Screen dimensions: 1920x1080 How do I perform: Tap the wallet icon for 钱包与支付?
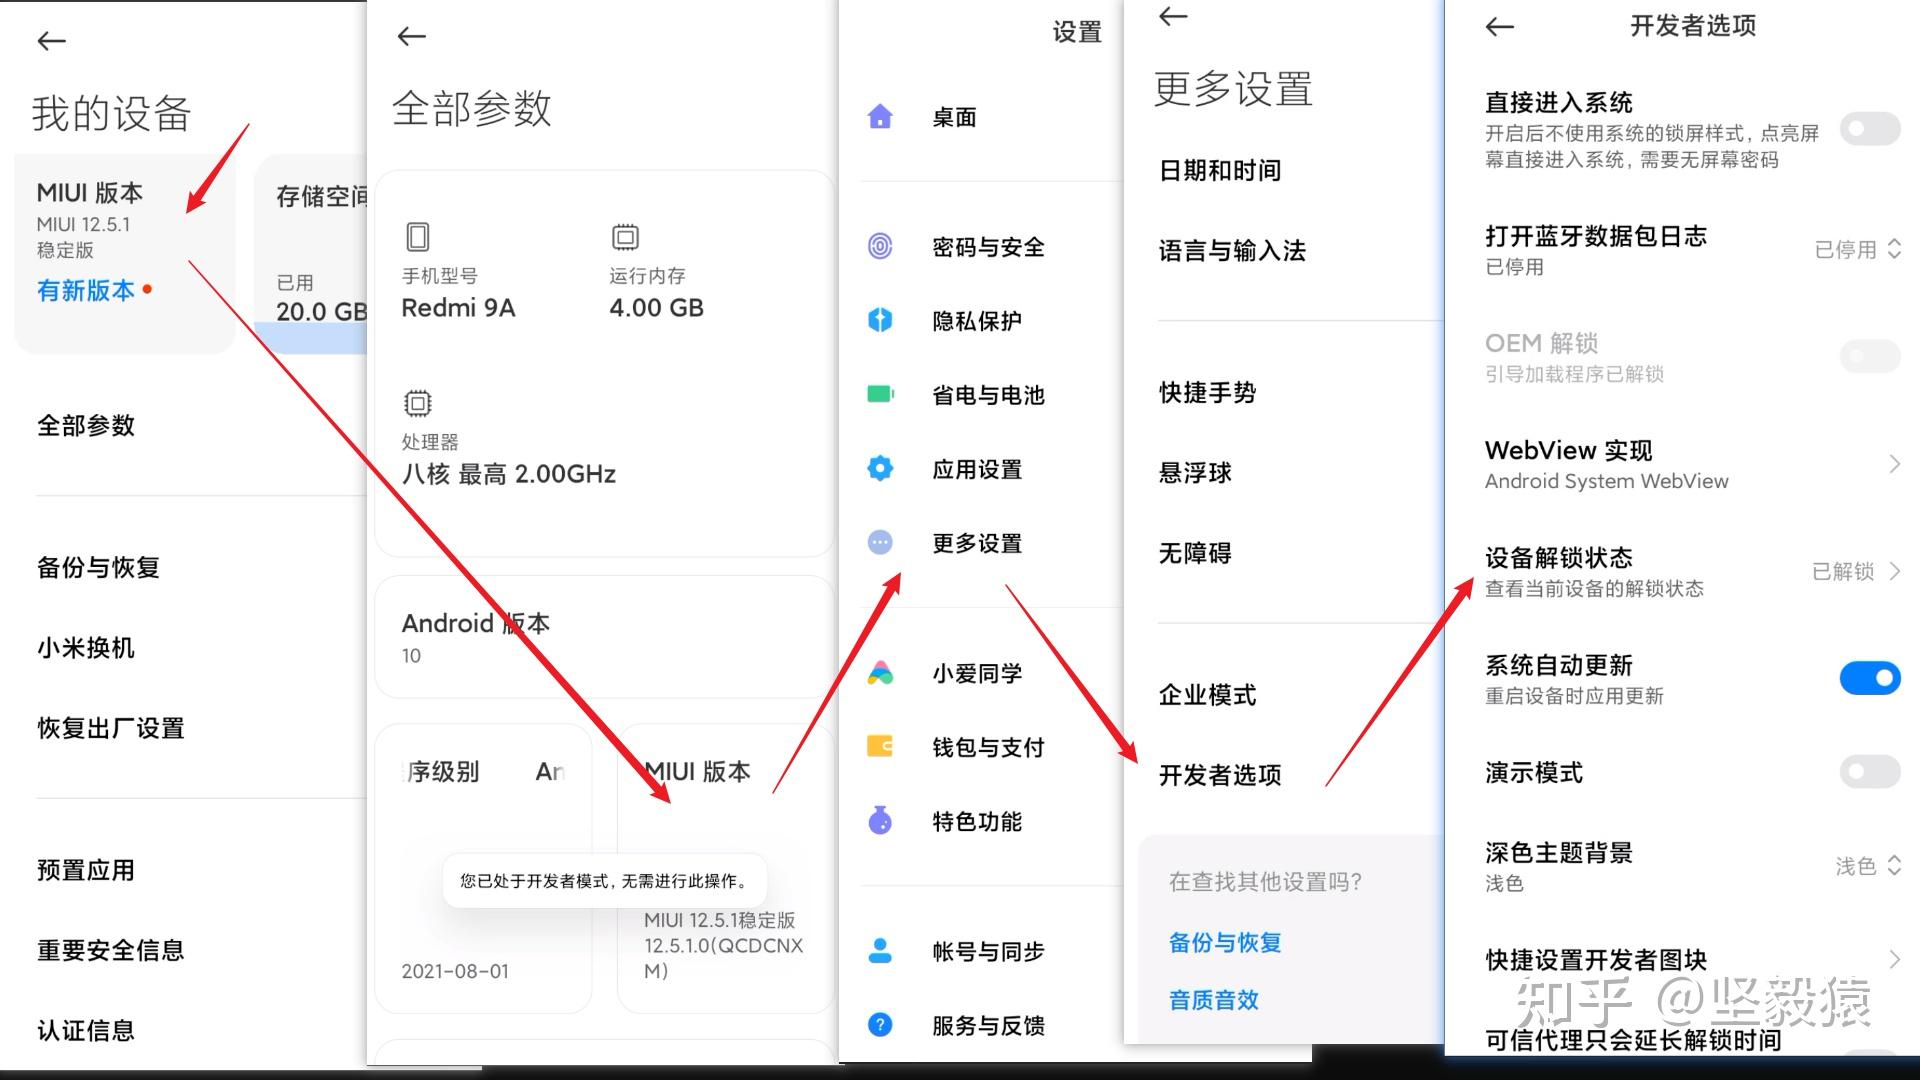[x=880, y=746]
